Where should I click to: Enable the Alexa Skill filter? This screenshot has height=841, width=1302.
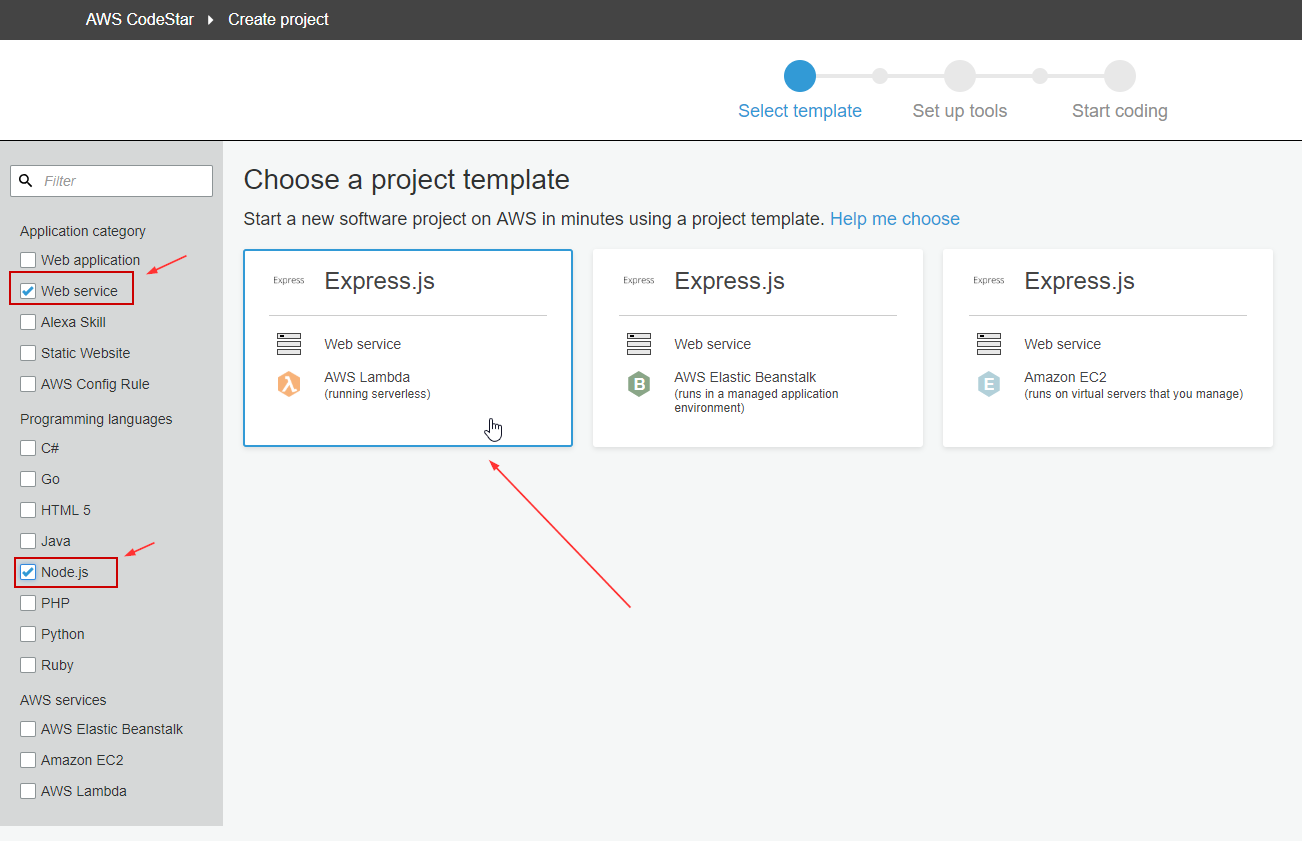[x=28, y=322]
